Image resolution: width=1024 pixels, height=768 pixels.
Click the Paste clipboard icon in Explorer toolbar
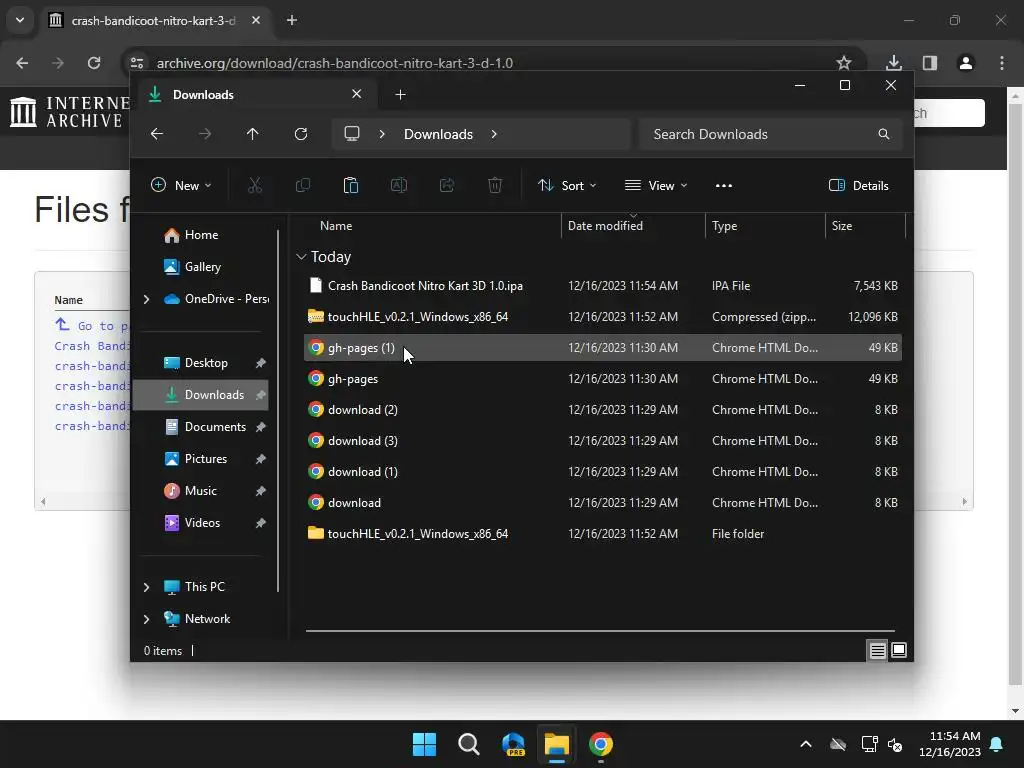(351, 185)
